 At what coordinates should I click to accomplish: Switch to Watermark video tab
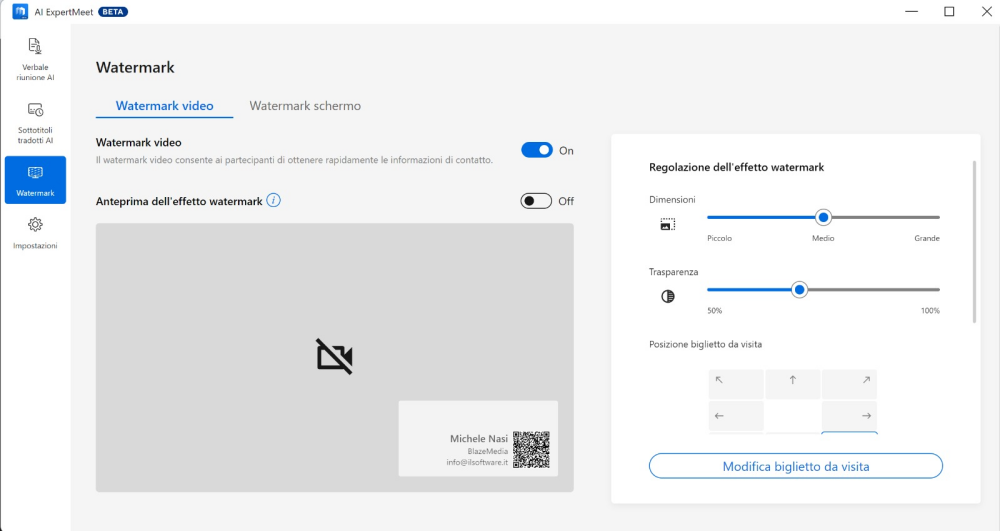click(165, 106)
